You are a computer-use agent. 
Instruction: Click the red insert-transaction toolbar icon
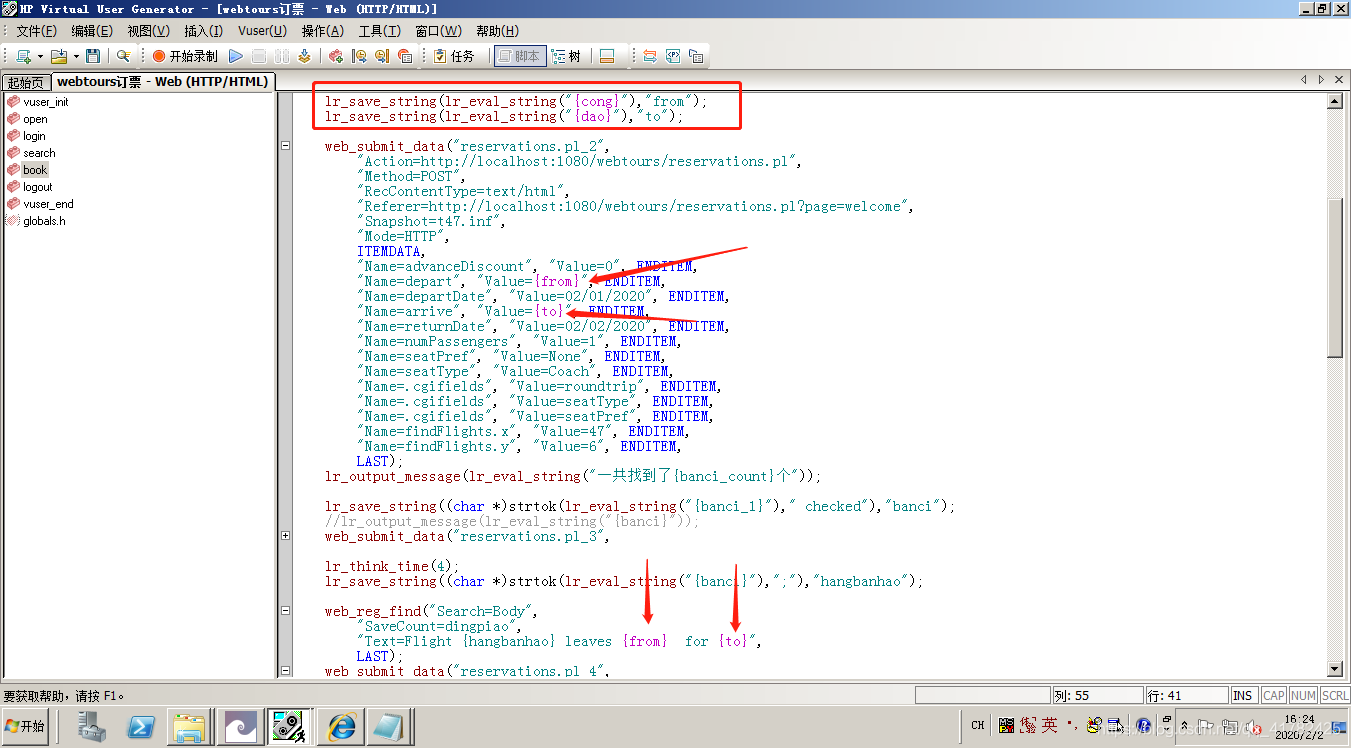tap(336, 56)
